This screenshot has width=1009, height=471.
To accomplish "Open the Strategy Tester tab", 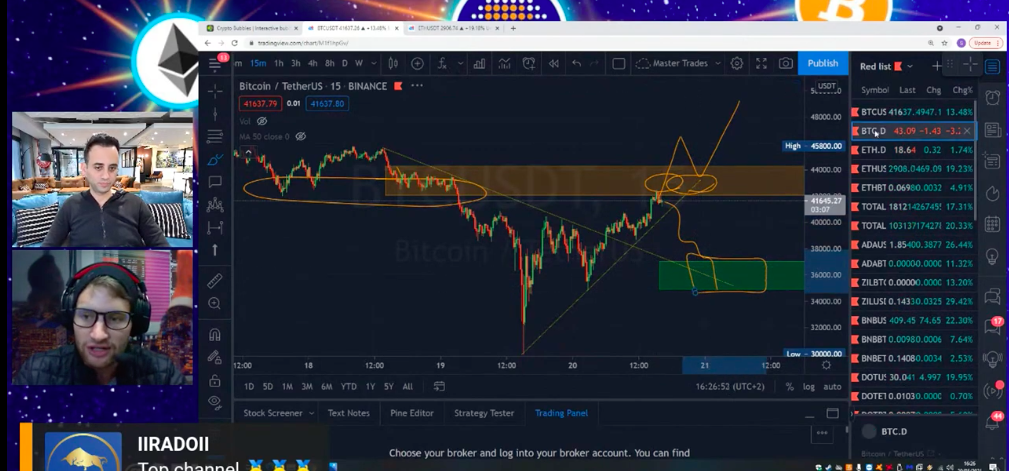I will 484,413.
